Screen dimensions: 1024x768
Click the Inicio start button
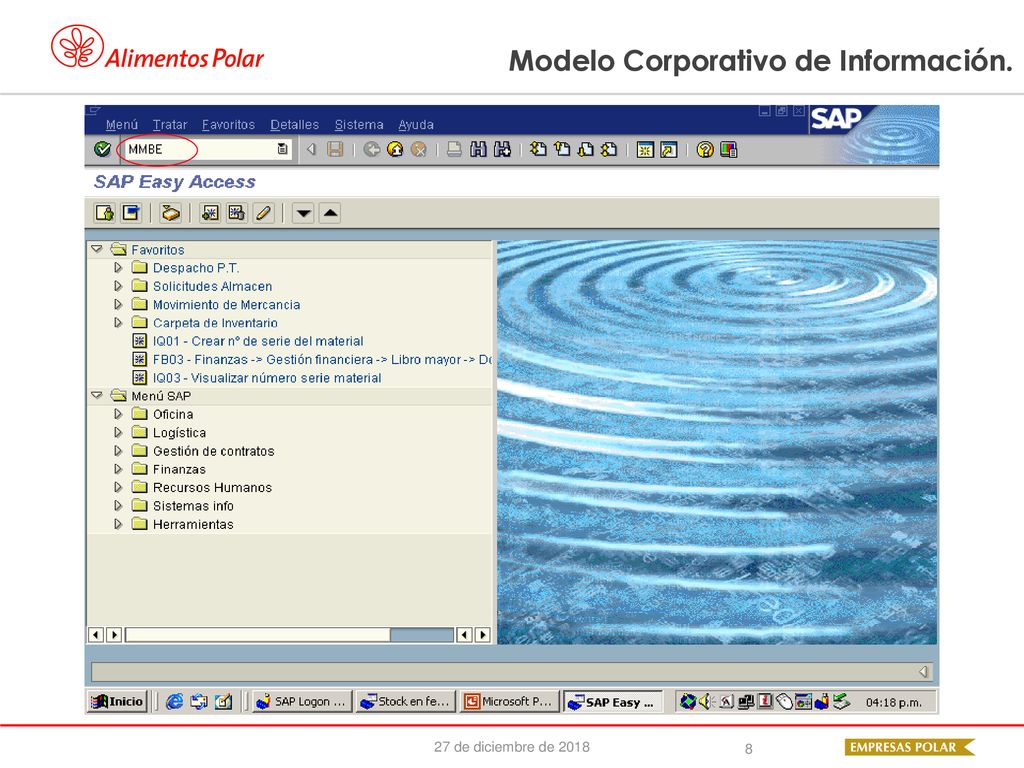(118, 701)
